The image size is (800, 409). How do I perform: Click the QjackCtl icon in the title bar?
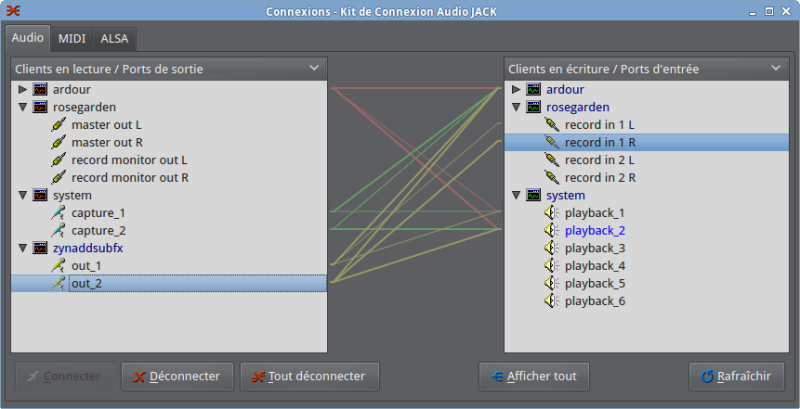coord(13,11)
